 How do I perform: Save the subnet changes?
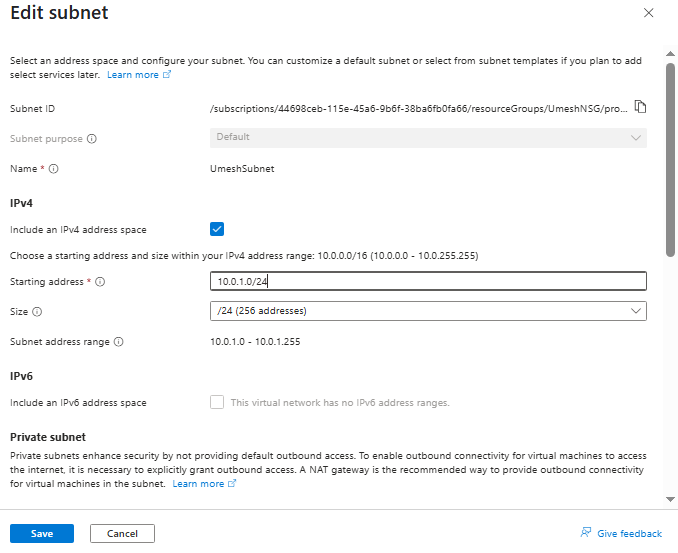click(x=42, y=534)
